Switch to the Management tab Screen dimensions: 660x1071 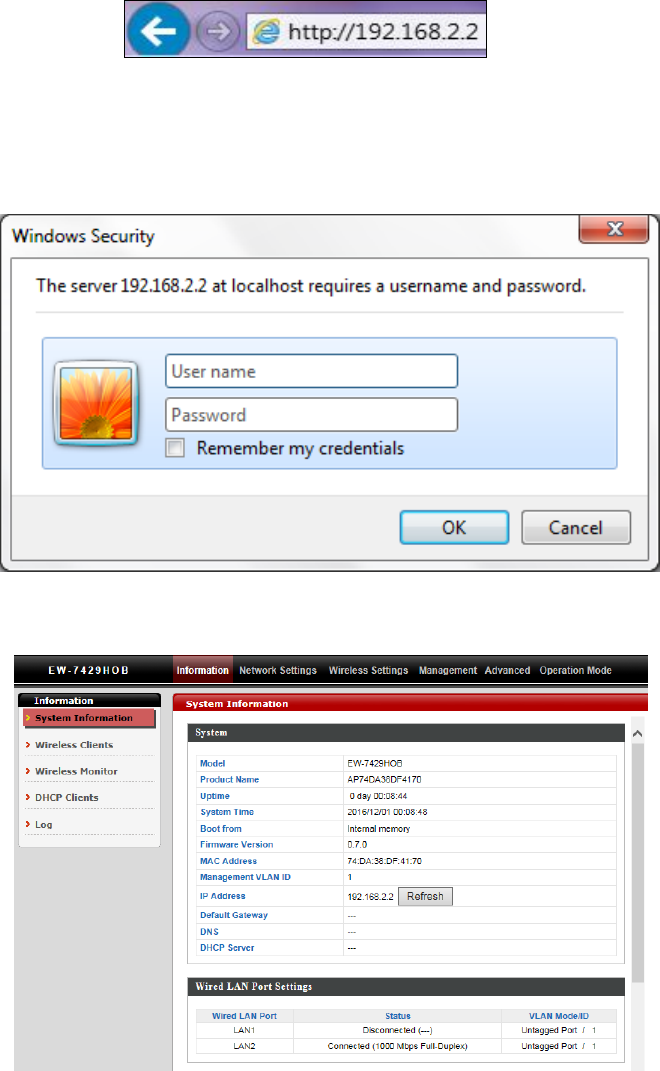click(x=448, y=670)
